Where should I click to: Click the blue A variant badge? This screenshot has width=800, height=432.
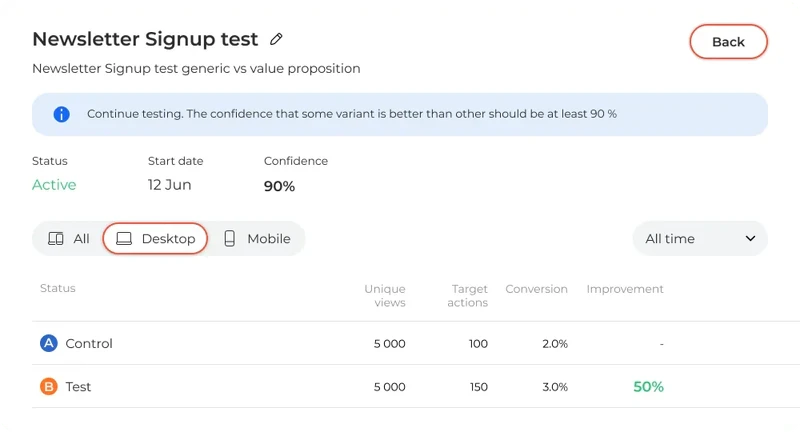pyautogui.click(x=48, y=343)
